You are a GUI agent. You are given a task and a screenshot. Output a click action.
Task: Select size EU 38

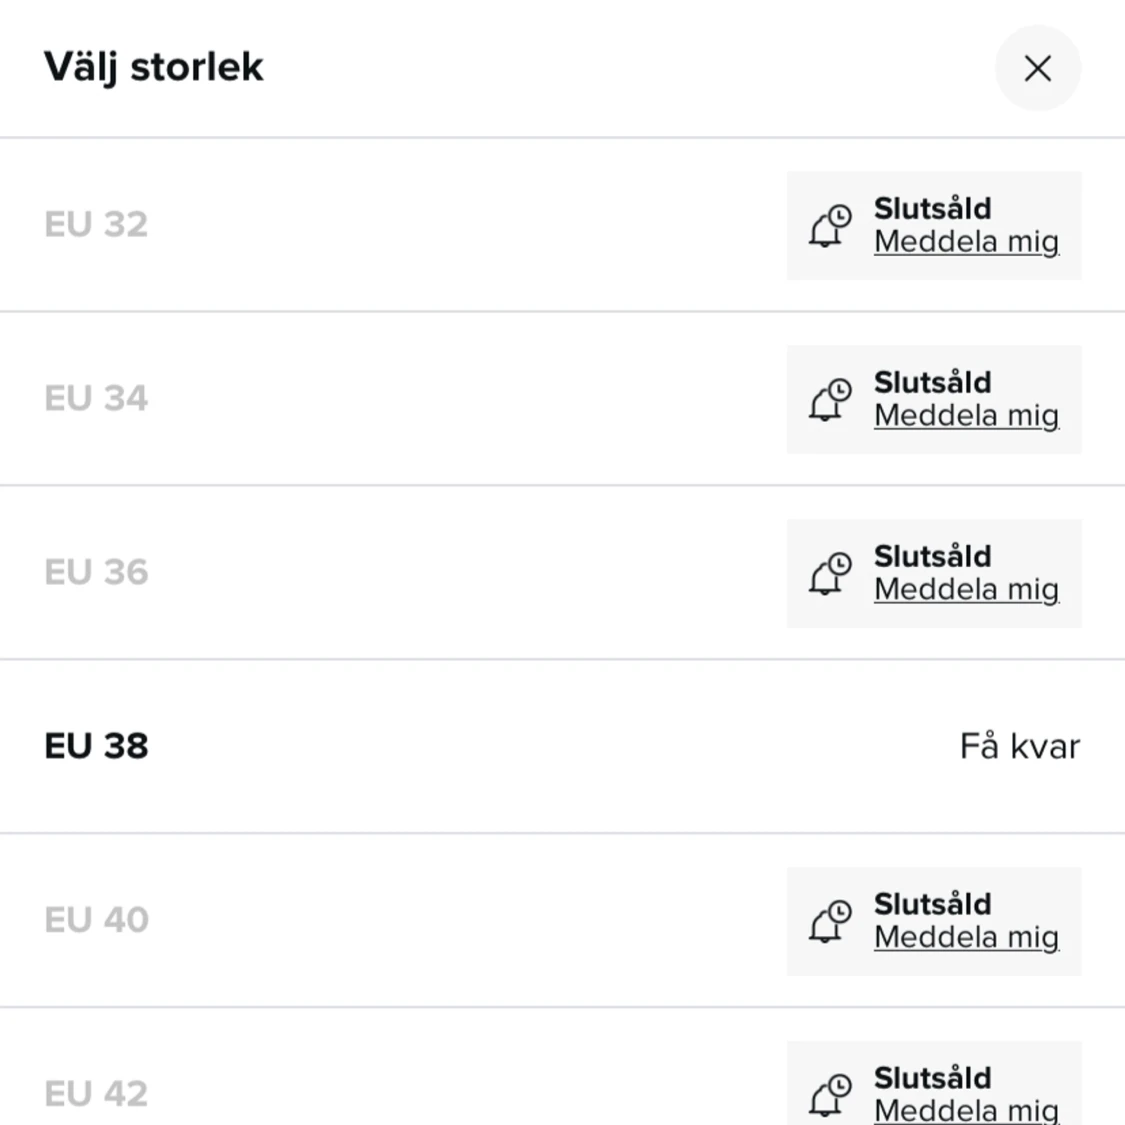point(562,746)
